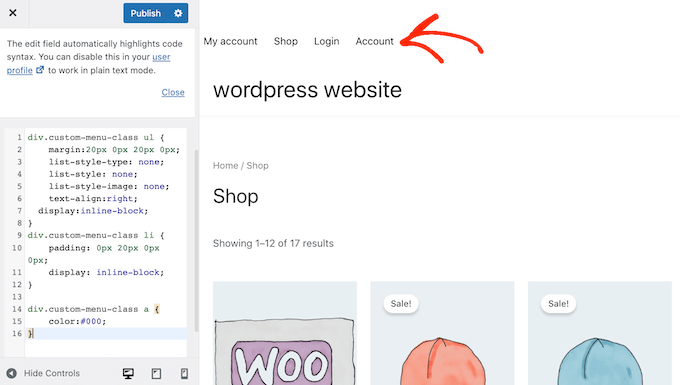Click the Hide Controls label
Viewport: 680px width, 385px height.
tap(52, 373)
